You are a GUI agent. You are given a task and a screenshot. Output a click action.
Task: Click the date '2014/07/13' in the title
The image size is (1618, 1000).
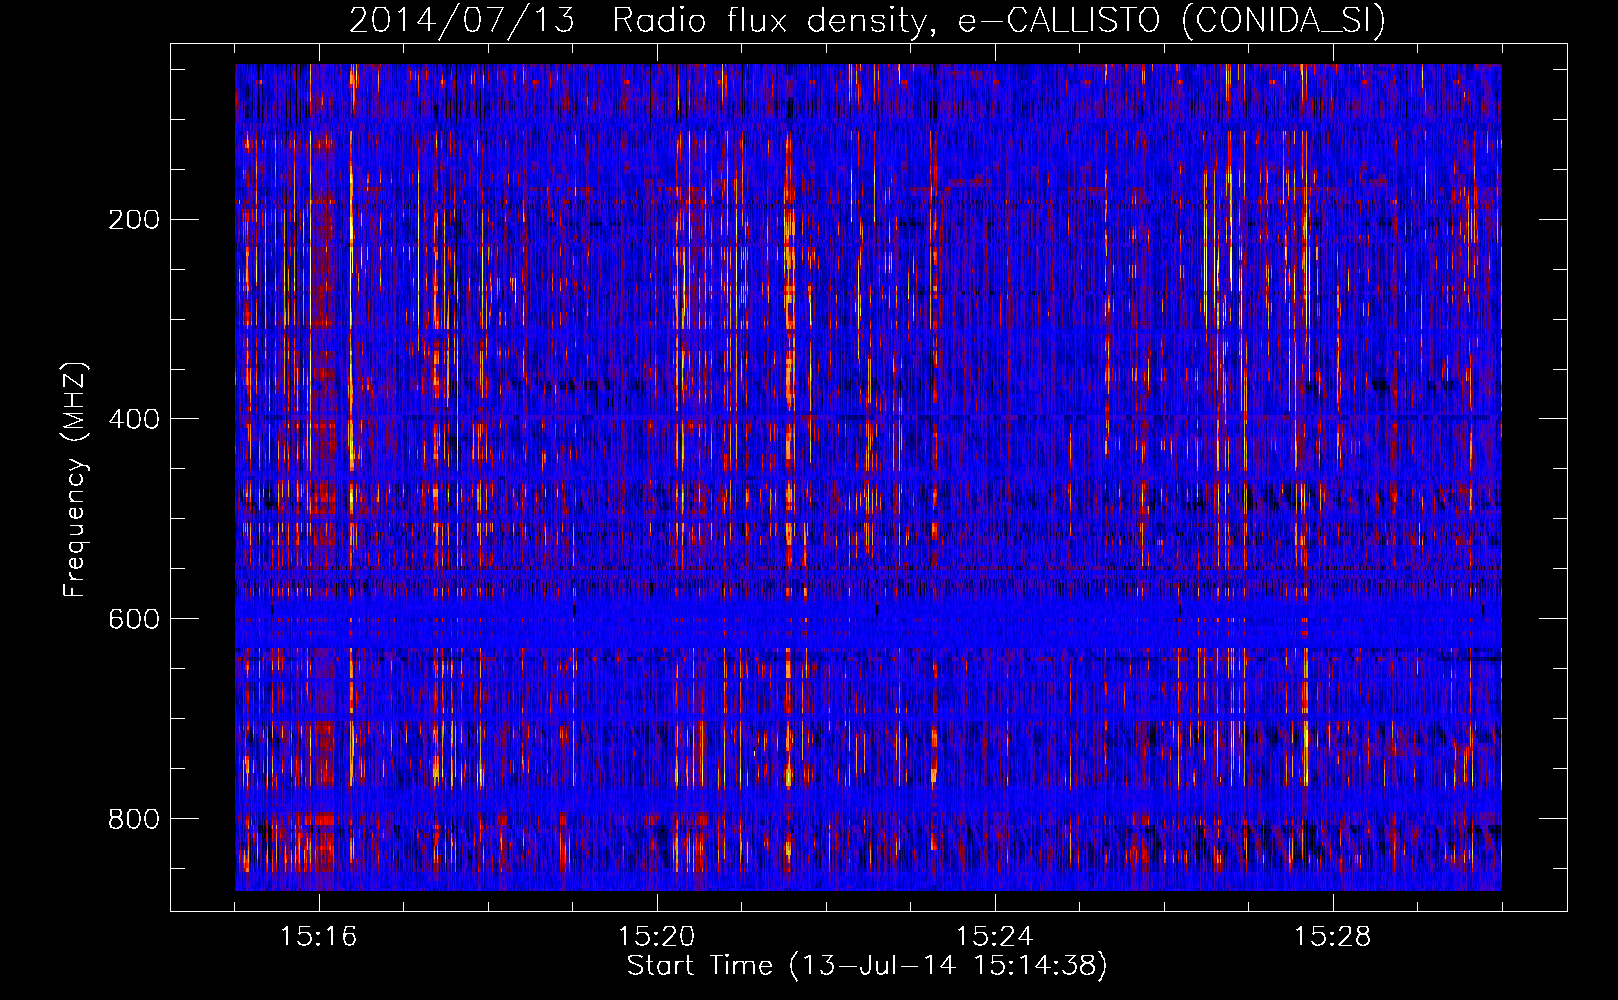[462, 21]
